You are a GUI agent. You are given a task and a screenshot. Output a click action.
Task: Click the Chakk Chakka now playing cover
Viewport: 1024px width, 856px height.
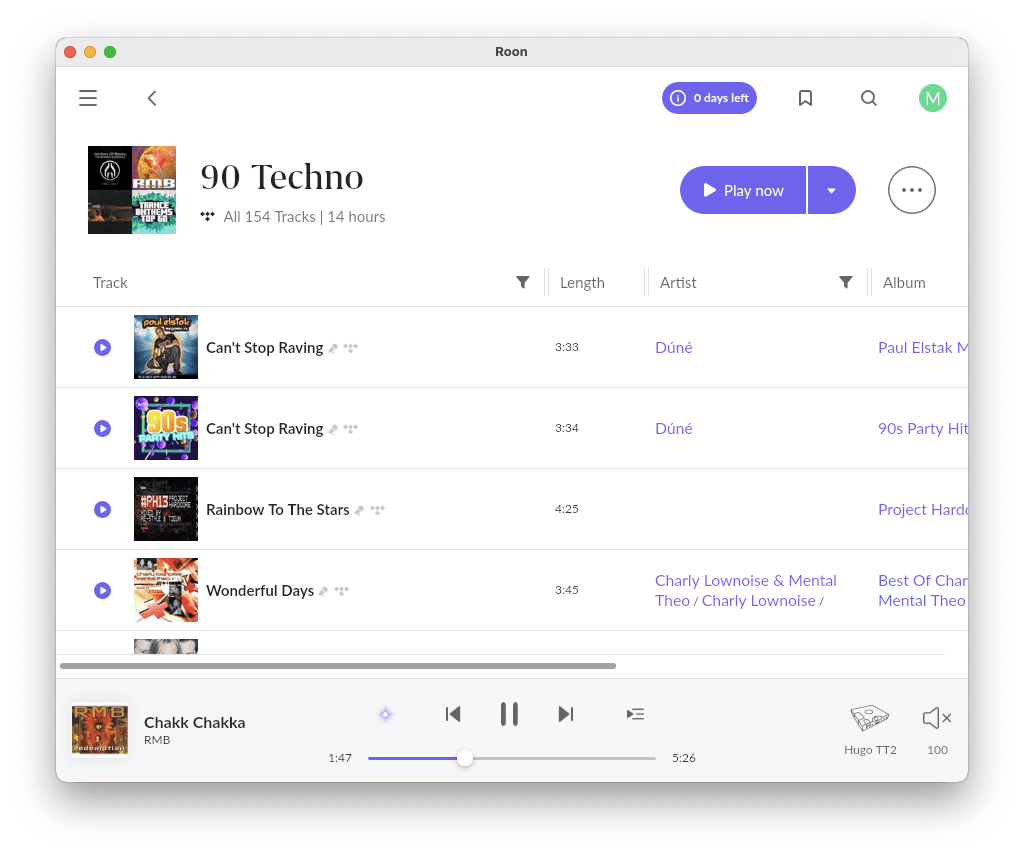[x=99, y=729]
